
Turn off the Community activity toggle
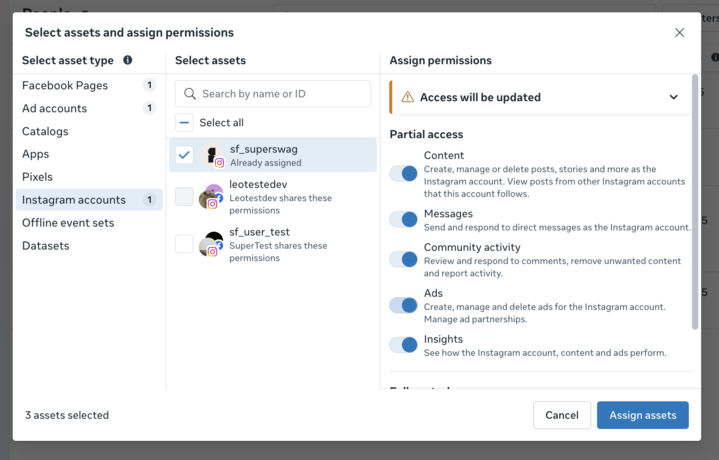(404, 259)
